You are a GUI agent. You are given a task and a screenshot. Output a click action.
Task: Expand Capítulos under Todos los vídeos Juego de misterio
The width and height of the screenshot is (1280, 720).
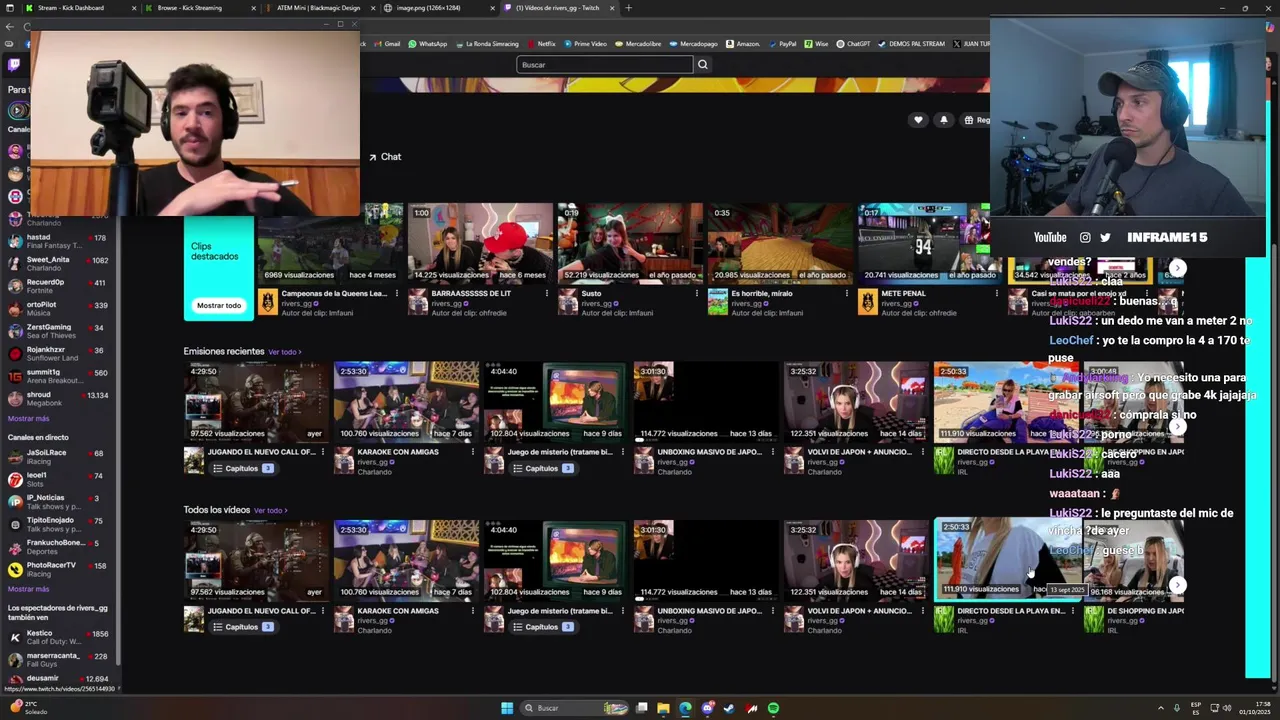pyautogui.click(x=544, y=627)
